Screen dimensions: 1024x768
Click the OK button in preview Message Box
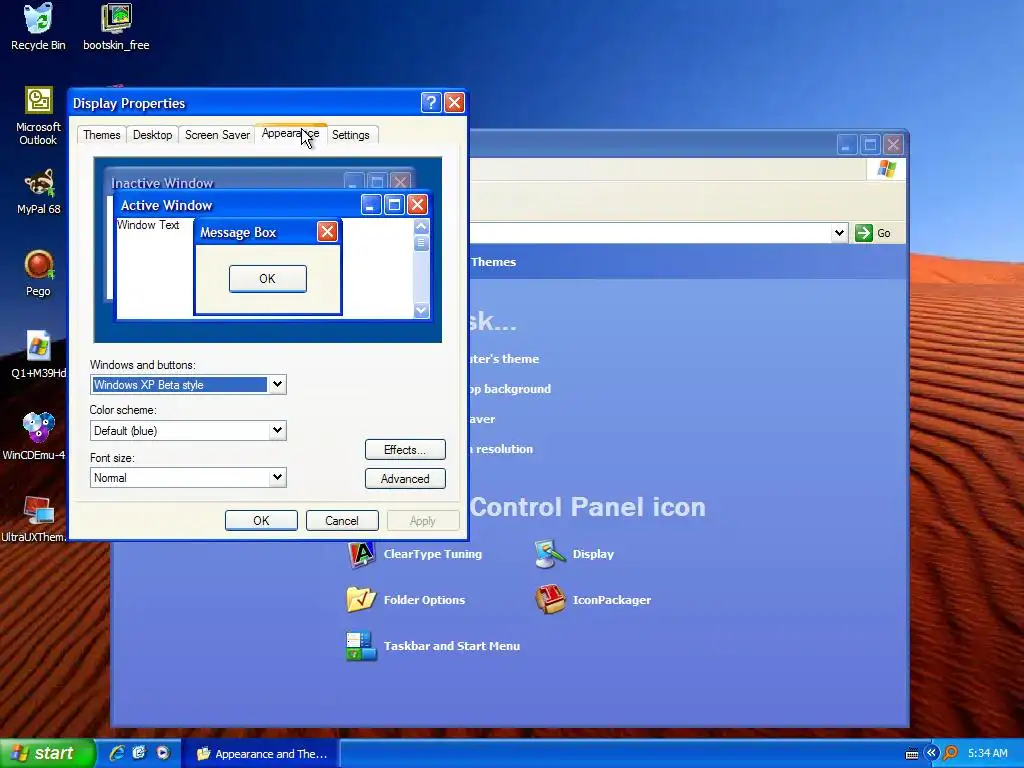[268, 279]
